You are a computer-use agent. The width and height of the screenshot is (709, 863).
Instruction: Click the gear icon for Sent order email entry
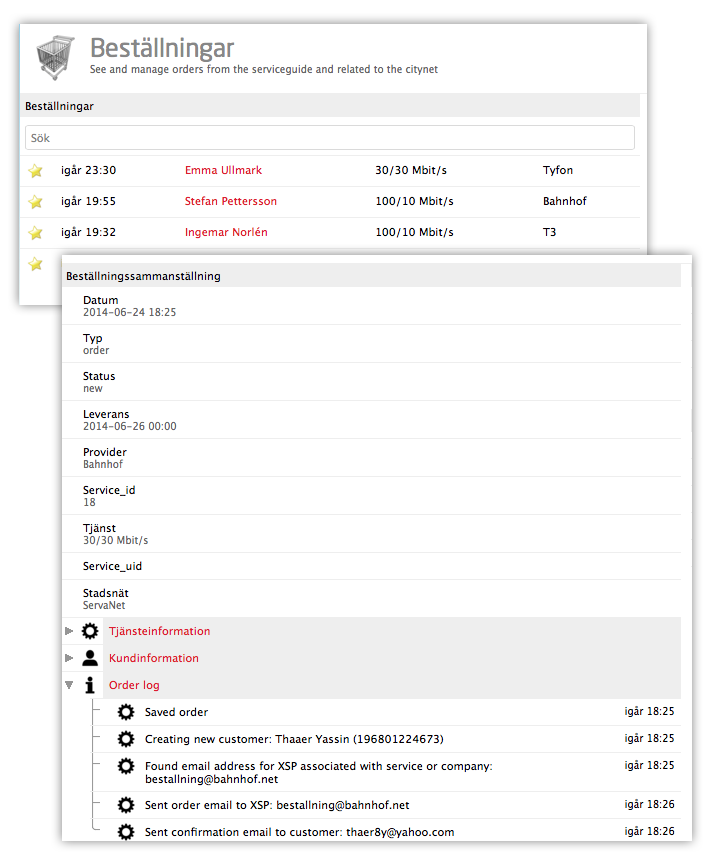click(x=125, y=805)
